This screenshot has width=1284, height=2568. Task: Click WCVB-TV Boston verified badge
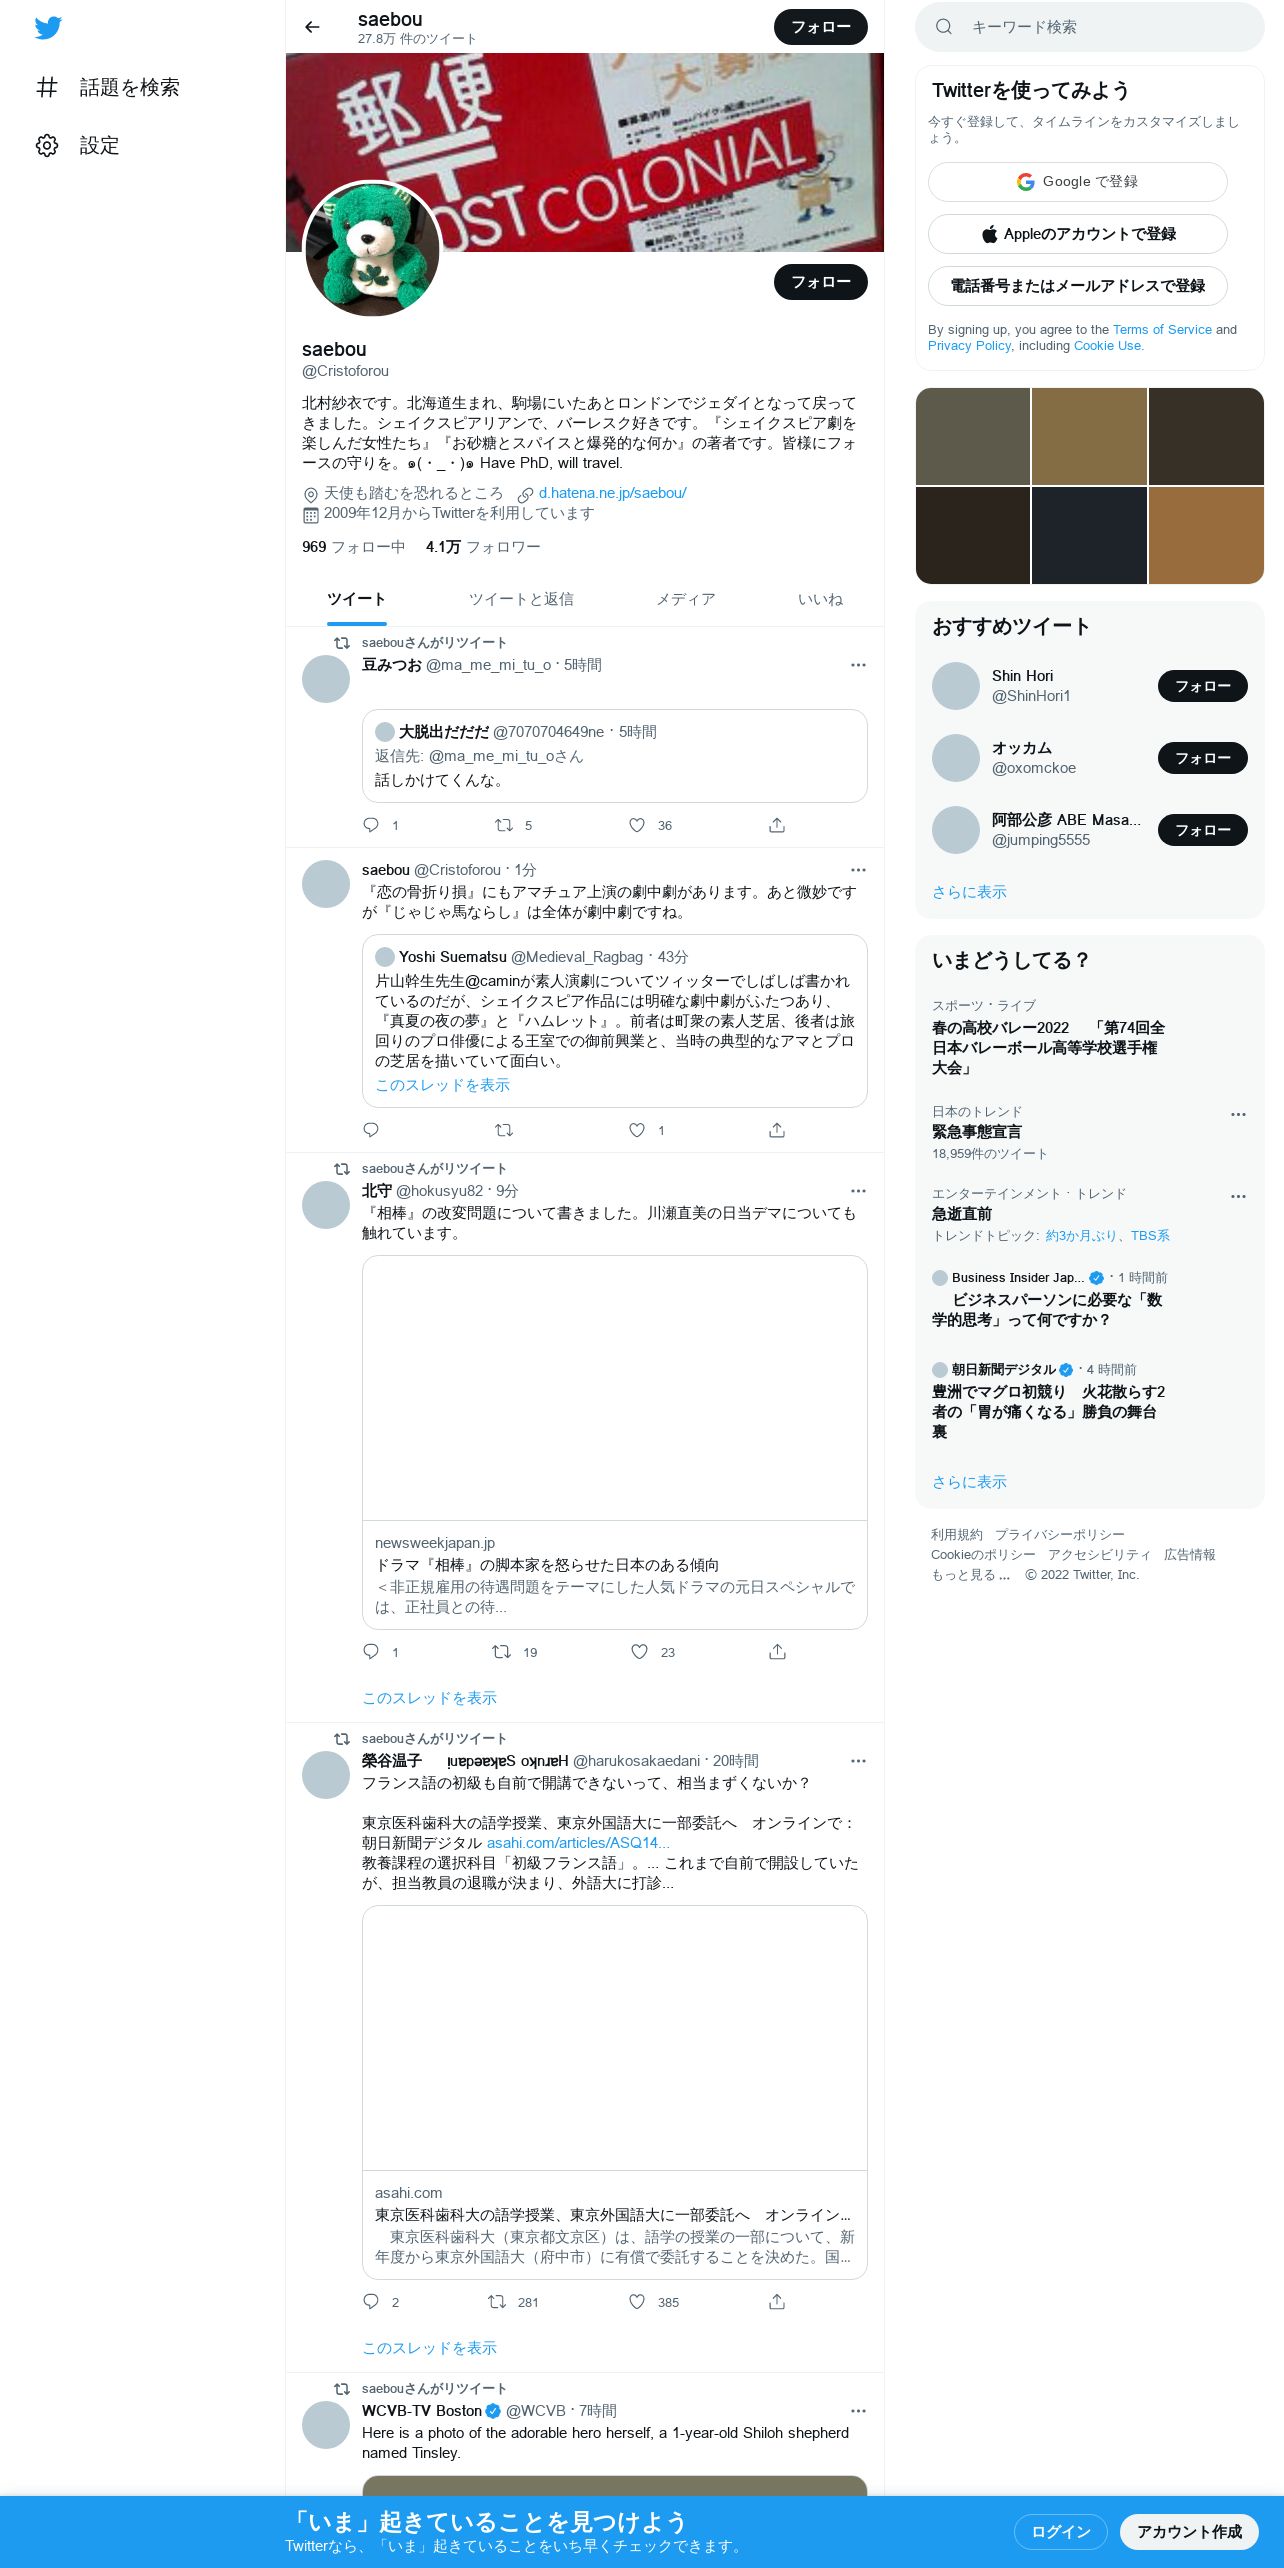(x=493, y=2411)
